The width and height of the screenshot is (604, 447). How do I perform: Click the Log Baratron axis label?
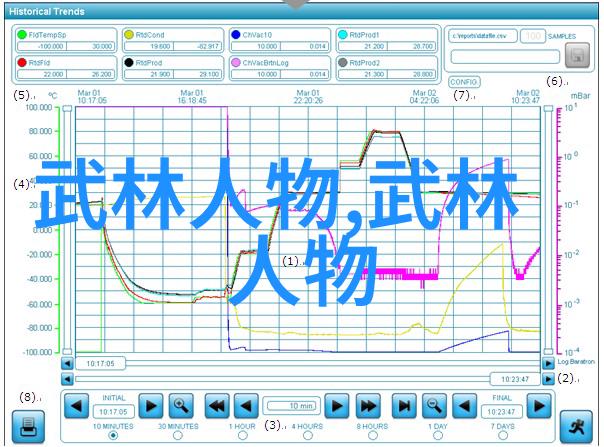(576, 361)
